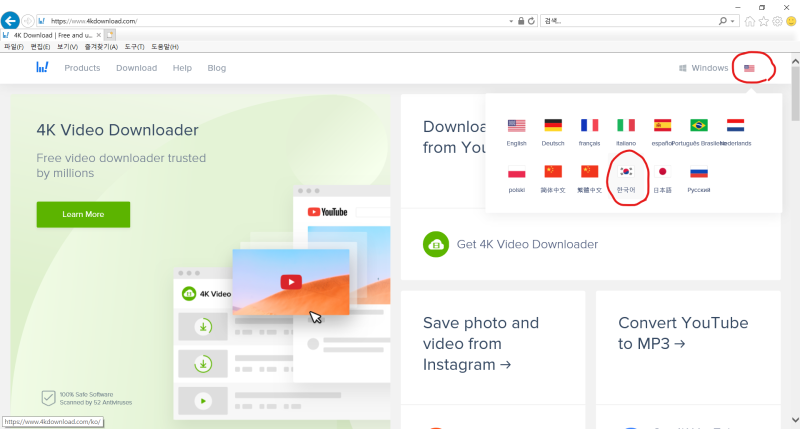This screenshot has height=429, width=800.
Task: Open Convert YouTube to MP3 link
Action: coord(683,333)
